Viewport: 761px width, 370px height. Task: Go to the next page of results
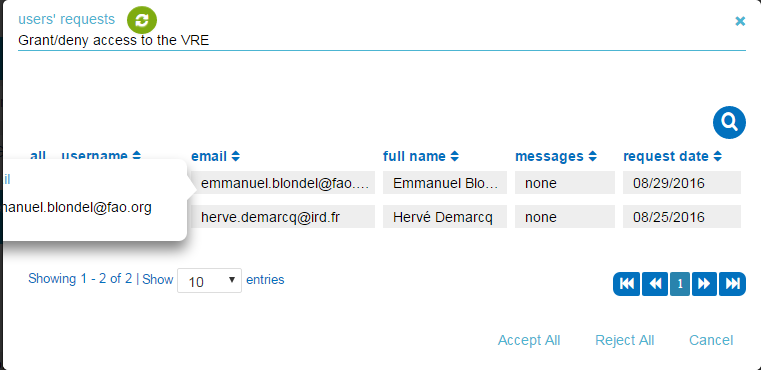point(704,284)
